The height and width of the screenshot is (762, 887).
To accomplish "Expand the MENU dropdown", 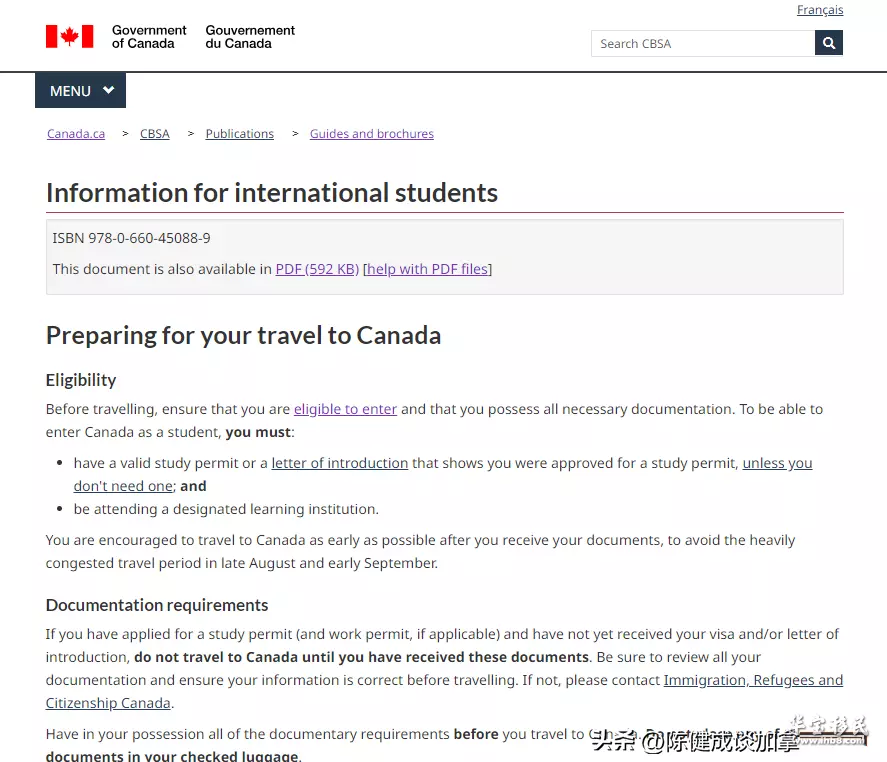I will click(x=80, y=91).
